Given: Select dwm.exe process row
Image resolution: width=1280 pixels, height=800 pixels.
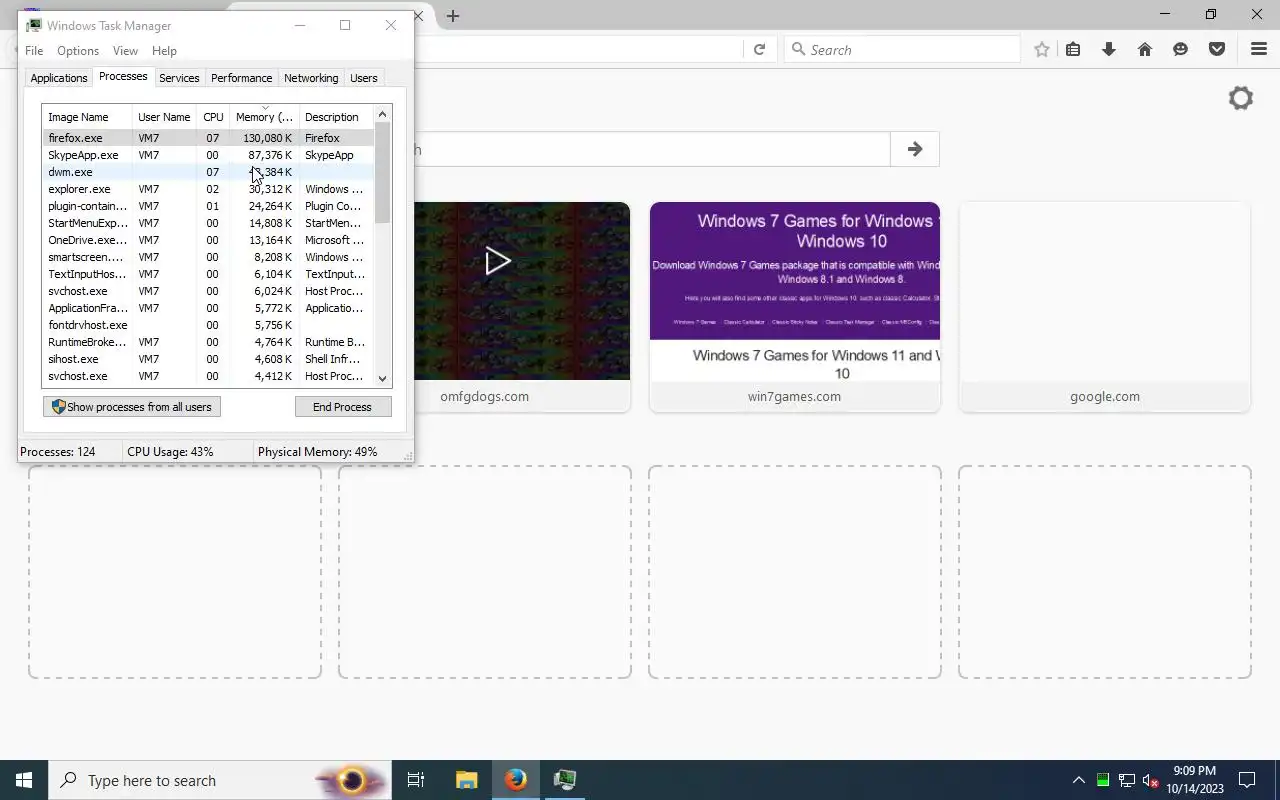Looking at the screenshot, I should pyautogui.click(x=208, y=172).
